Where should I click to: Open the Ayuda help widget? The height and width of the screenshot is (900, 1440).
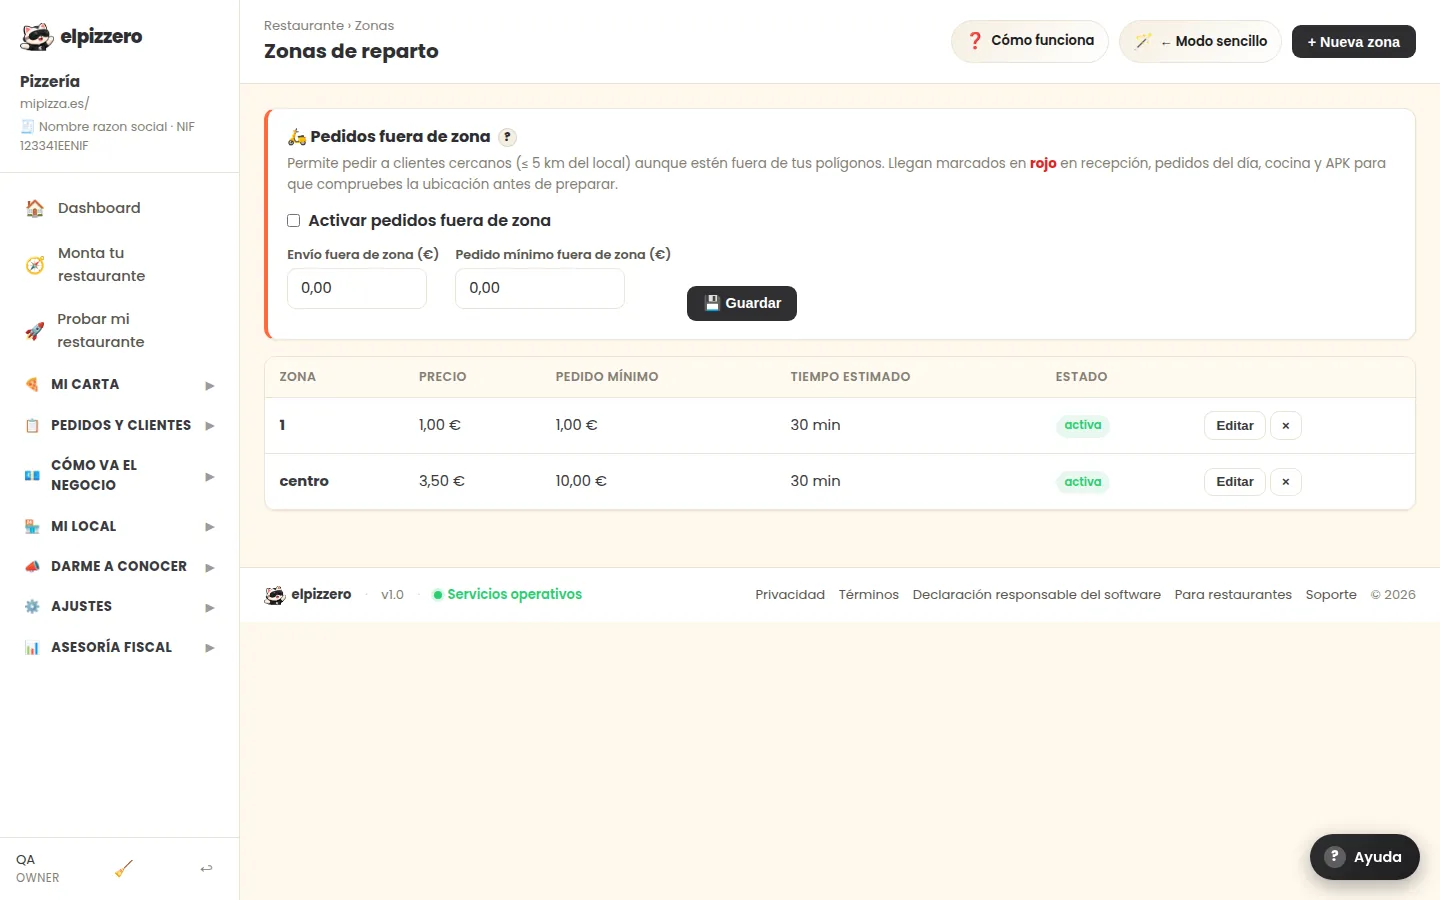[1365, 857]
